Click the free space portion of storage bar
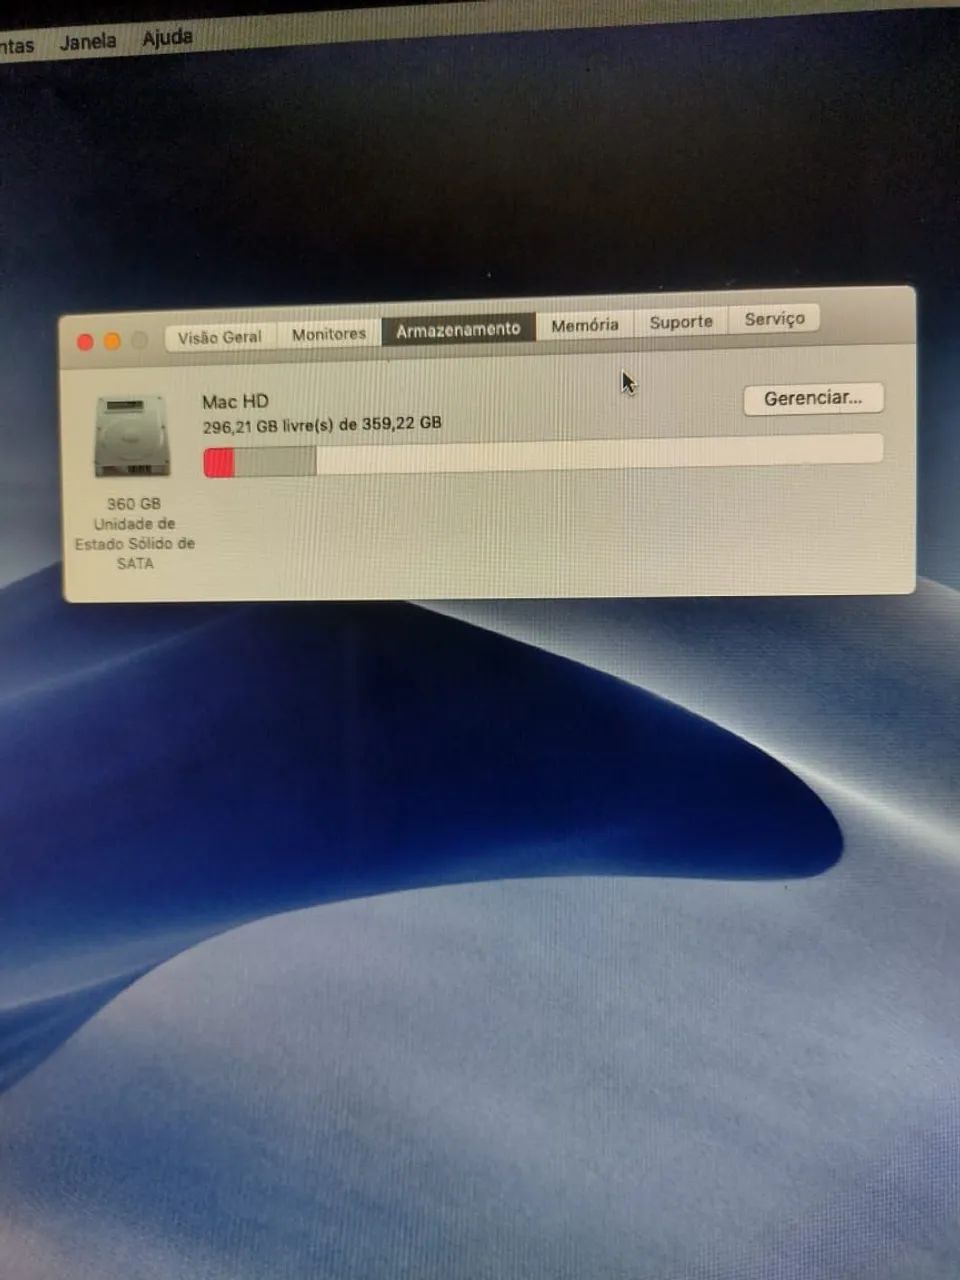 (599, 453)
